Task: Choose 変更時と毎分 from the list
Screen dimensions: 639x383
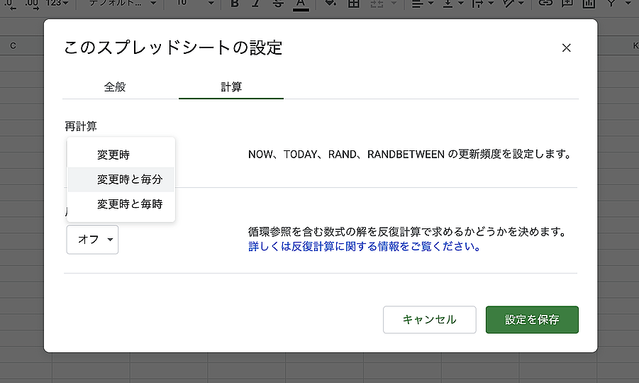Action: tap(121, 179)
